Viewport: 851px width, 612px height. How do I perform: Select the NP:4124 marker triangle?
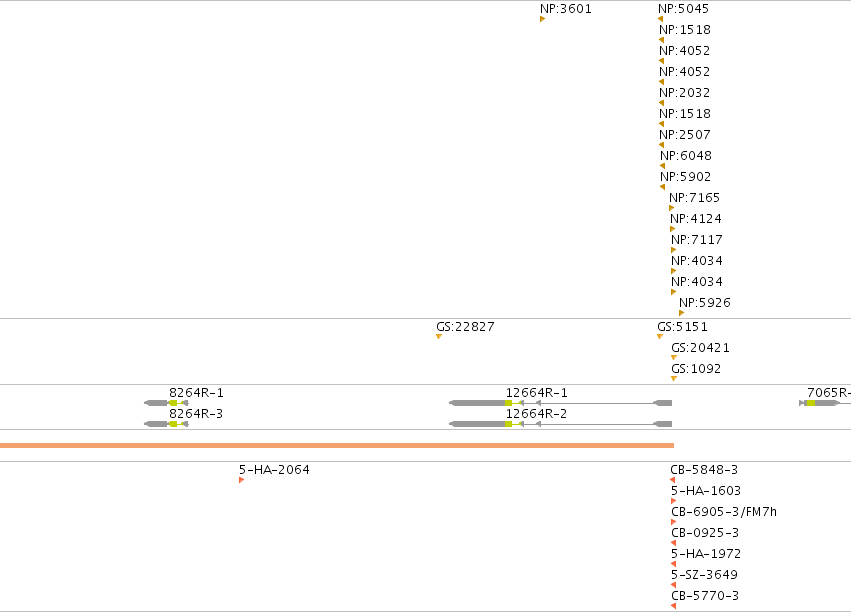672,229
